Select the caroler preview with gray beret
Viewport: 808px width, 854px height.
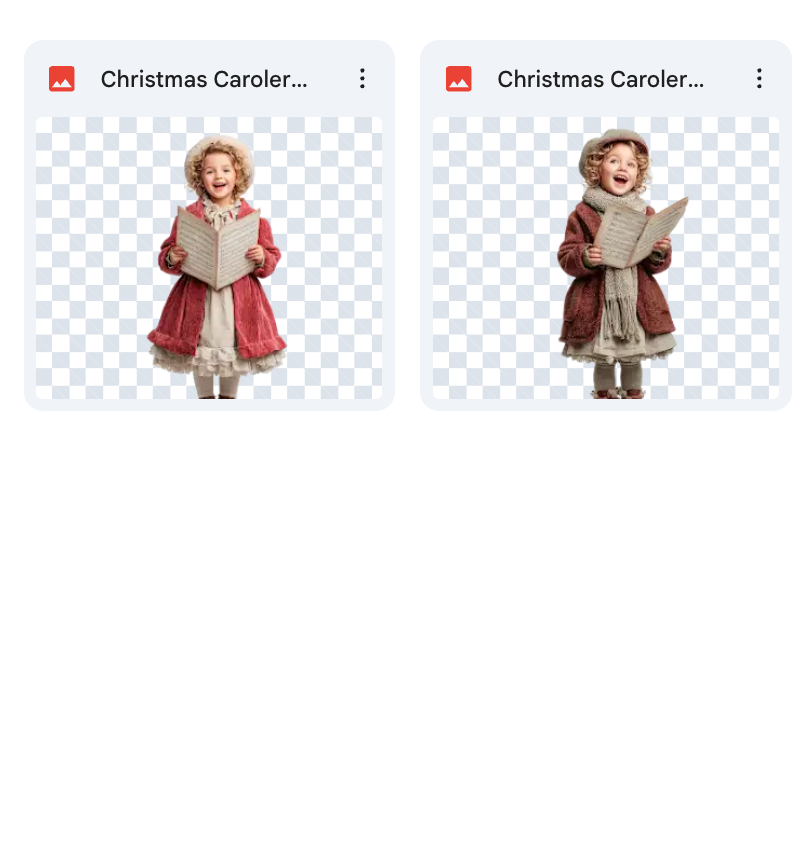[606, 258]
